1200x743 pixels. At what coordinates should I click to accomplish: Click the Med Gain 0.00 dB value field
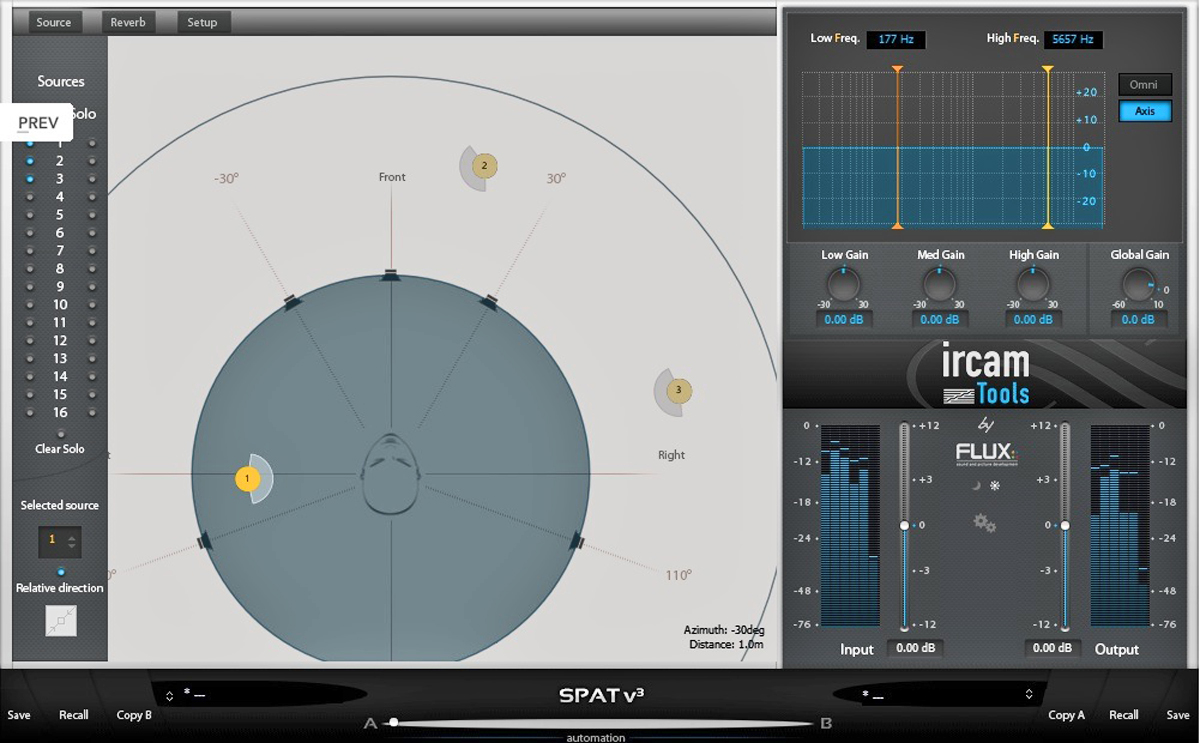939,320
